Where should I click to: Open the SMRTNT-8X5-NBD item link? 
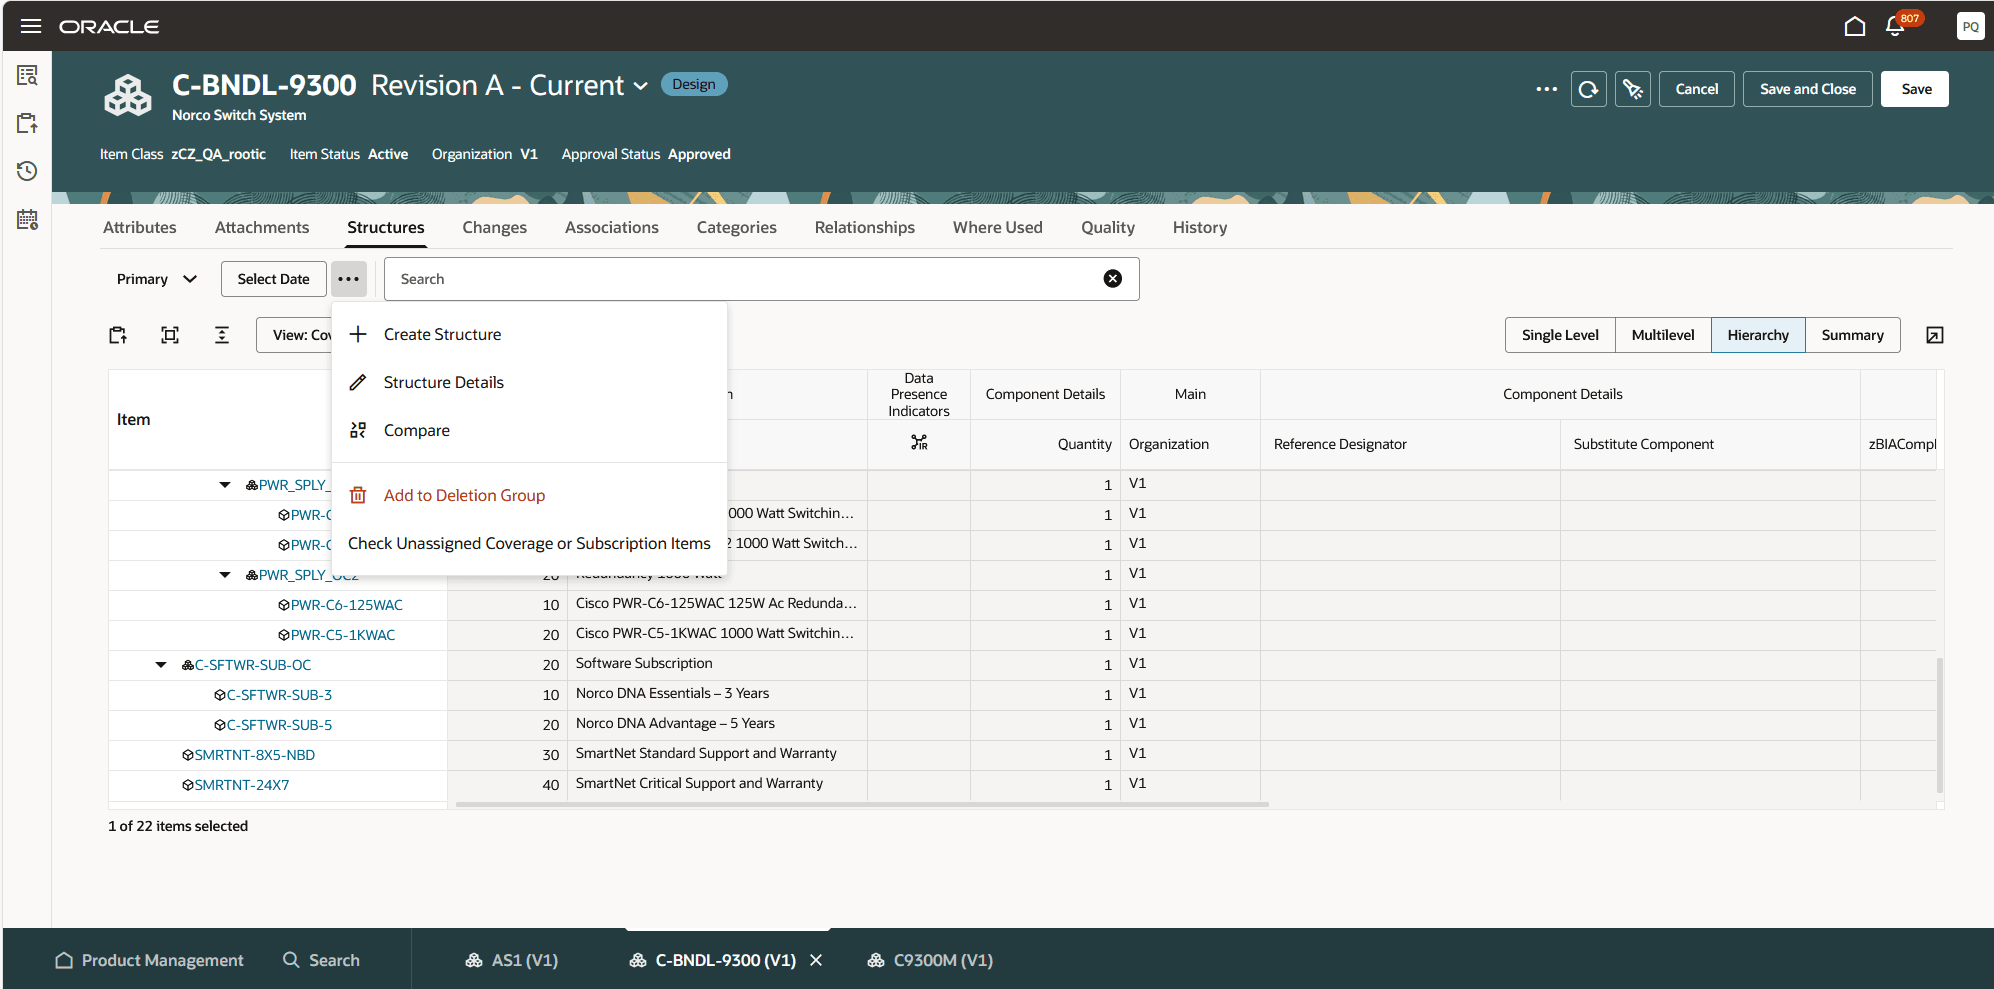(255, 755)
